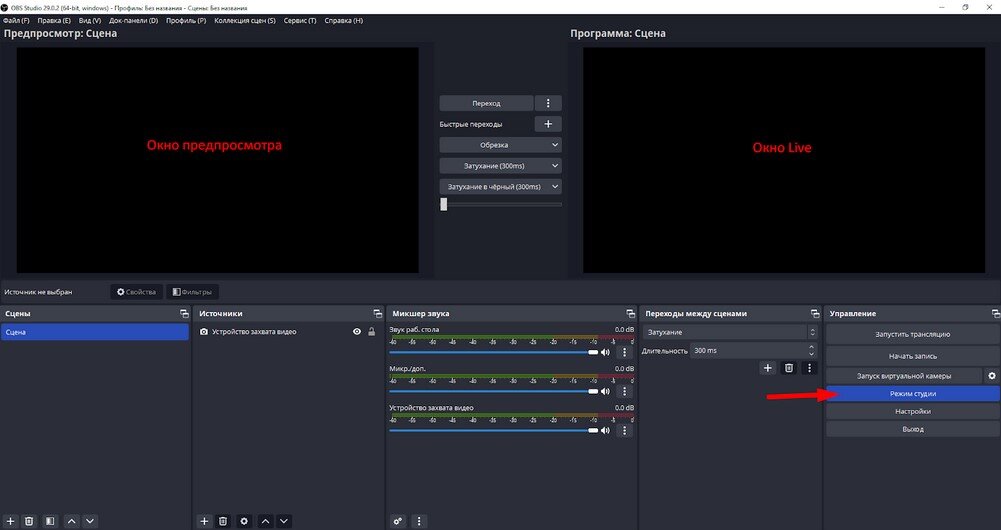Open source properties gear in Sources panel
1001x530 pixels.
click(x=244, y=521)
